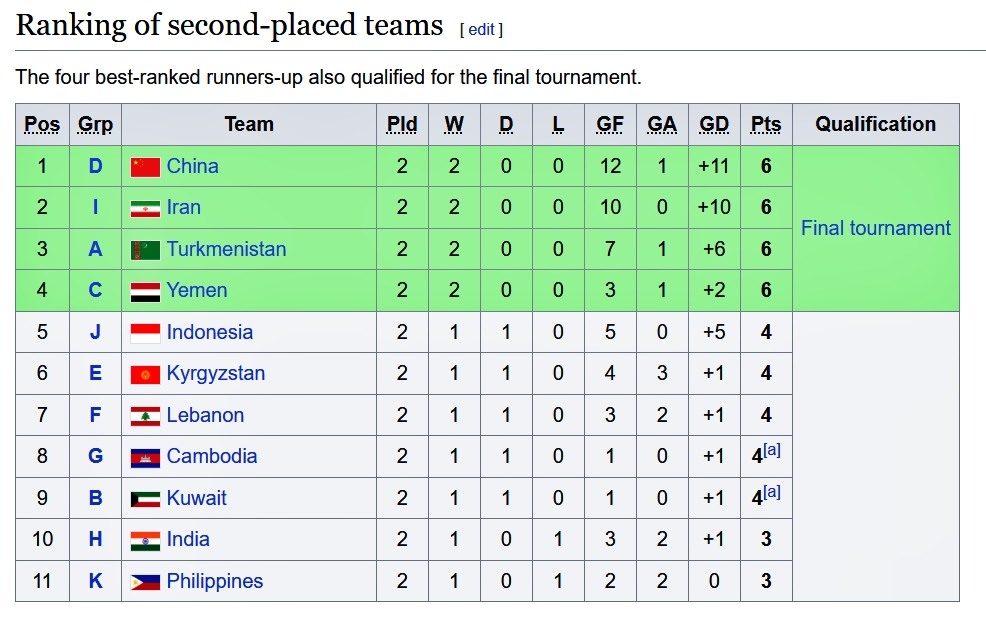The image size is (986, 620).
Task: Open the Kuwait team link
Action: (196, 498)
